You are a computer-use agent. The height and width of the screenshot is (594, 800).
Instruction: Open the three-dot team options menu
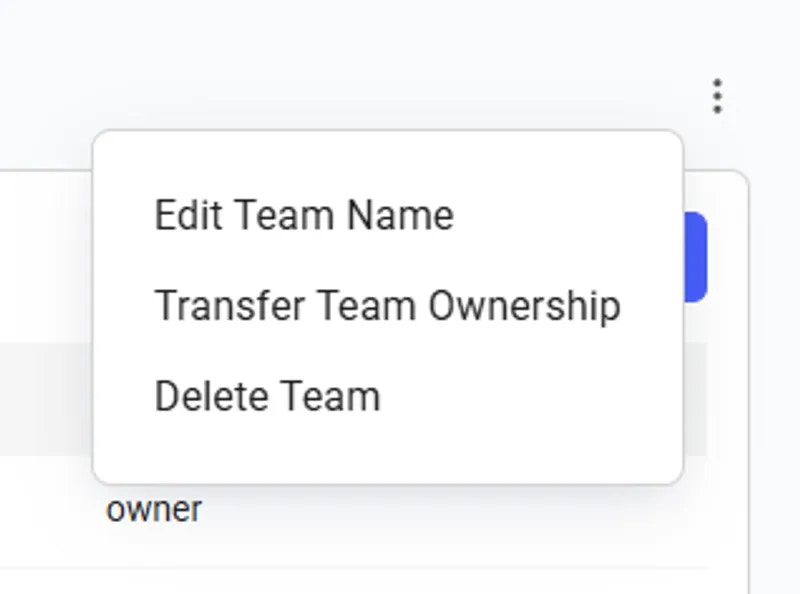click(x=717, y=96)
